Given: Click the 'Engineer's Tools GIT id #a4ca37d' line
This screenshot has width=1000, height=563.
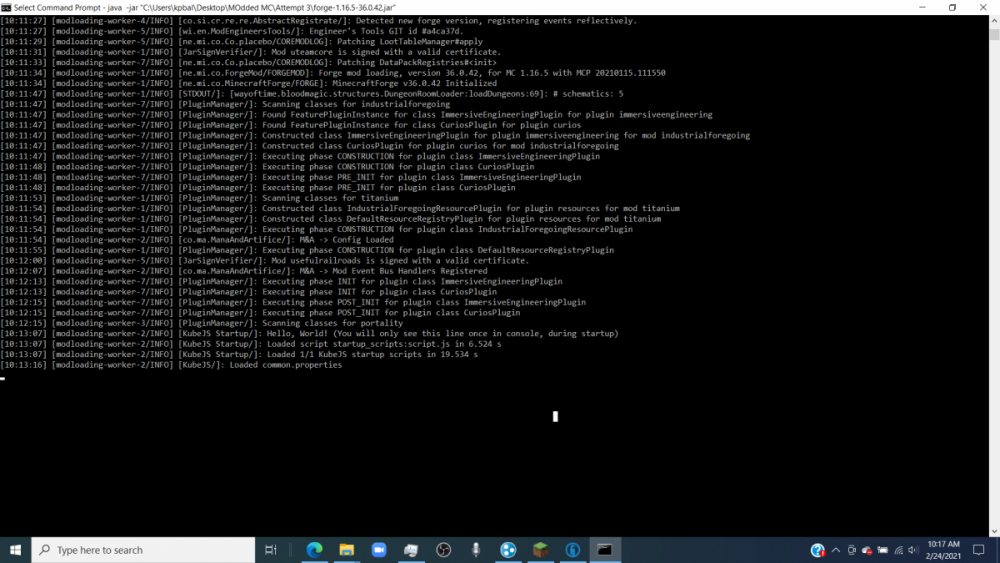Looking at the screenshot, I should (x=232, y=31).
